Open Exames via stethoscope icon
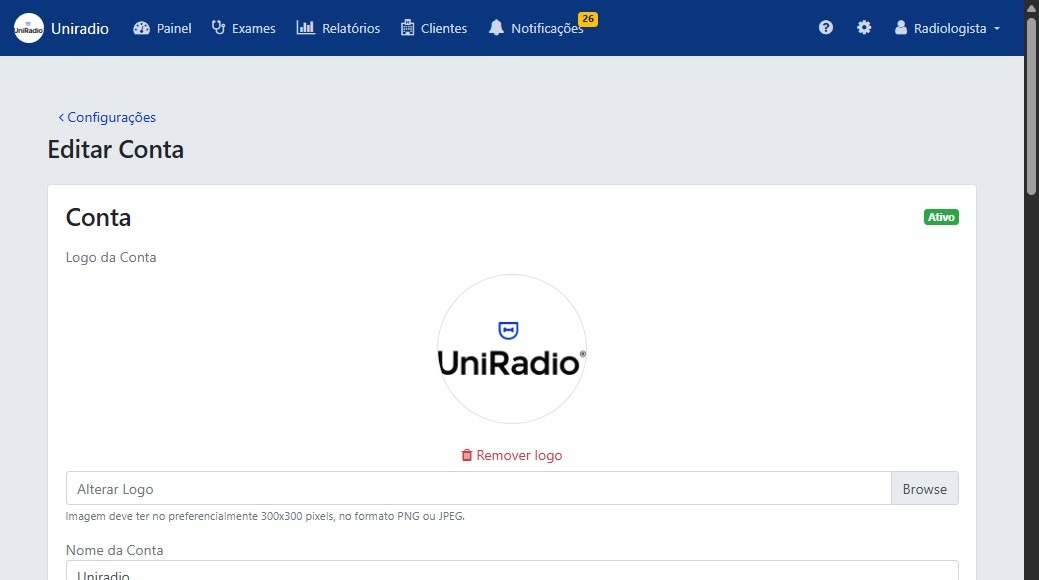The height and width of the screenshot is (580, 1039). pyautogui.click(x=219, y=28)
